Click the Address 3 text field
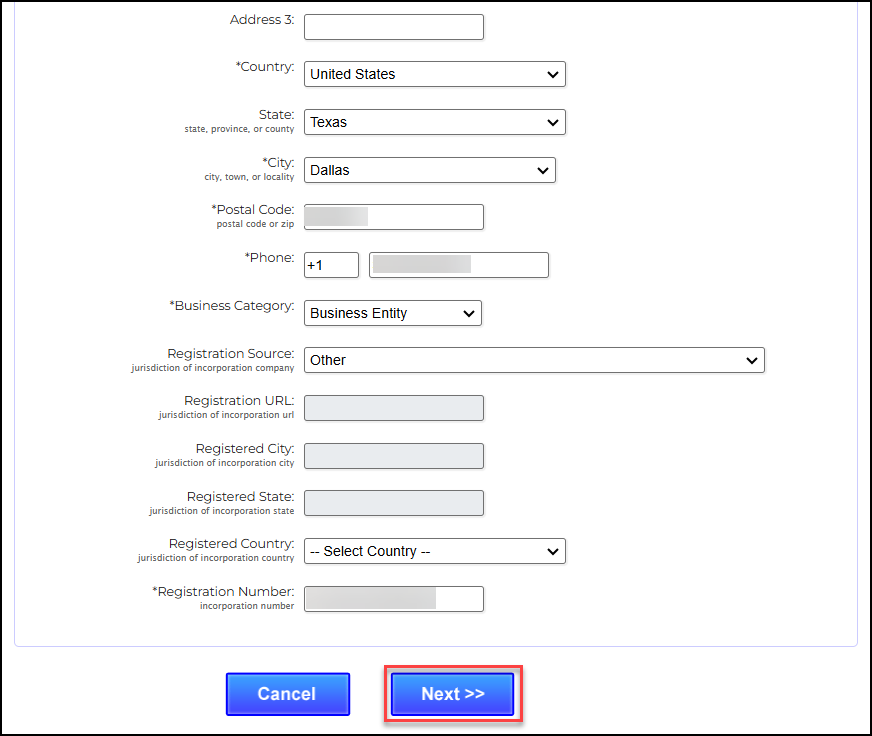The height and width of the screenshot is (736, 872). click(x=393, y=27)
